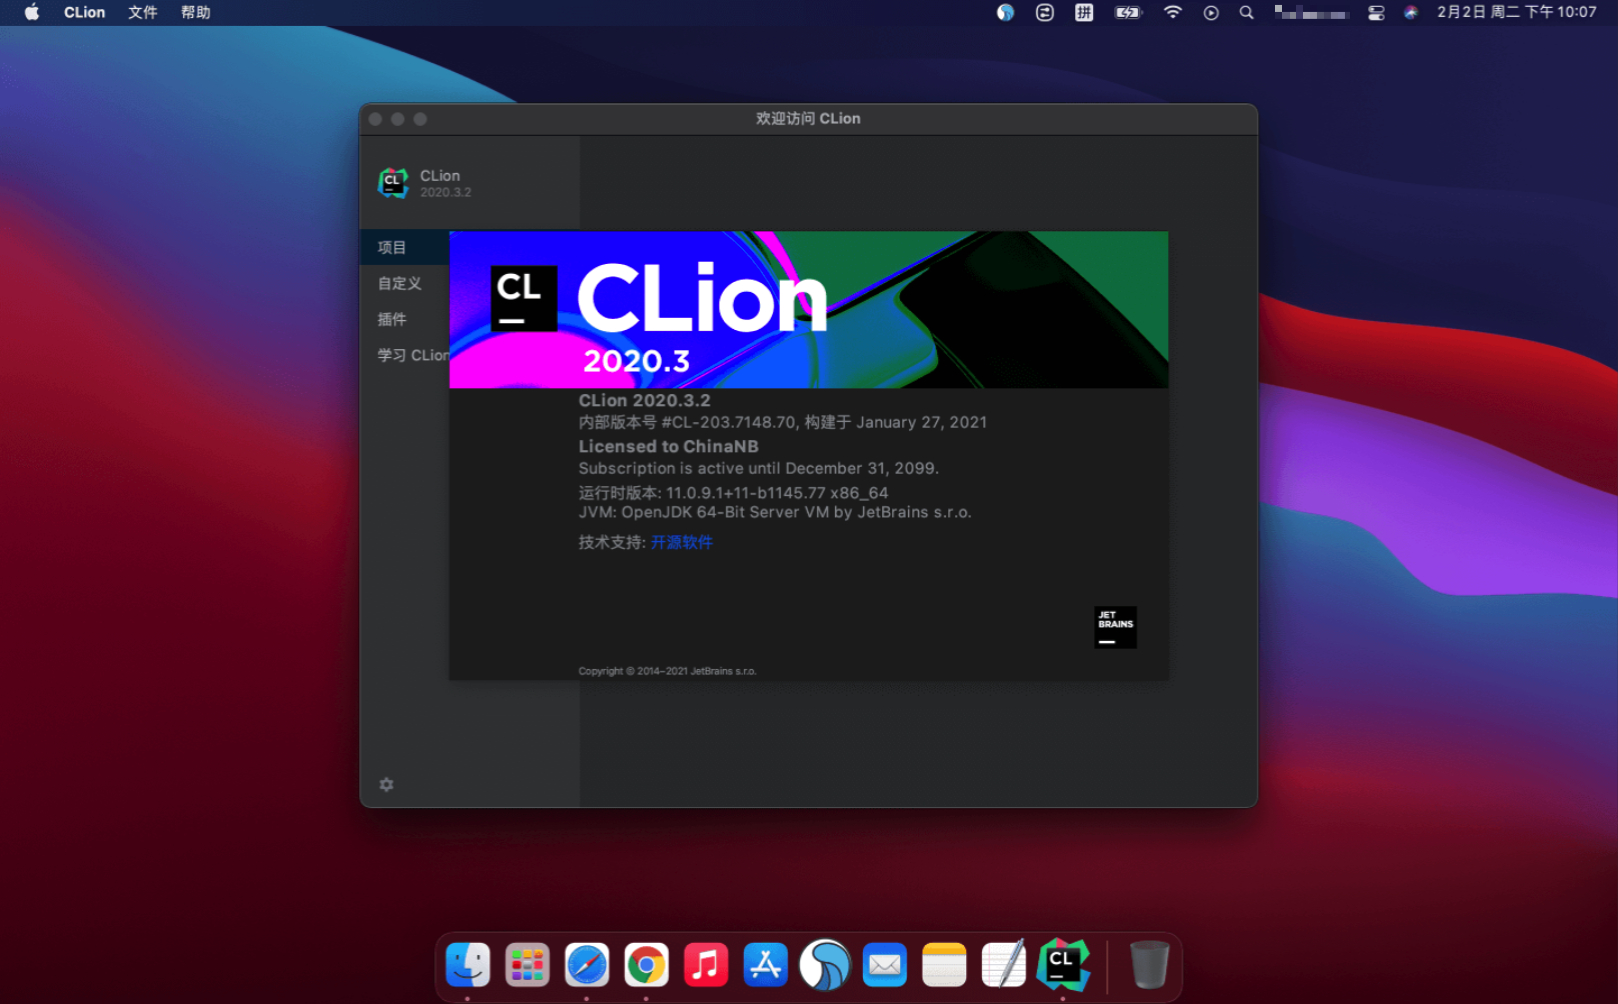Click the Licensed to ChinaNB text
1618x1004 pixels.
[x=668, y=446]
